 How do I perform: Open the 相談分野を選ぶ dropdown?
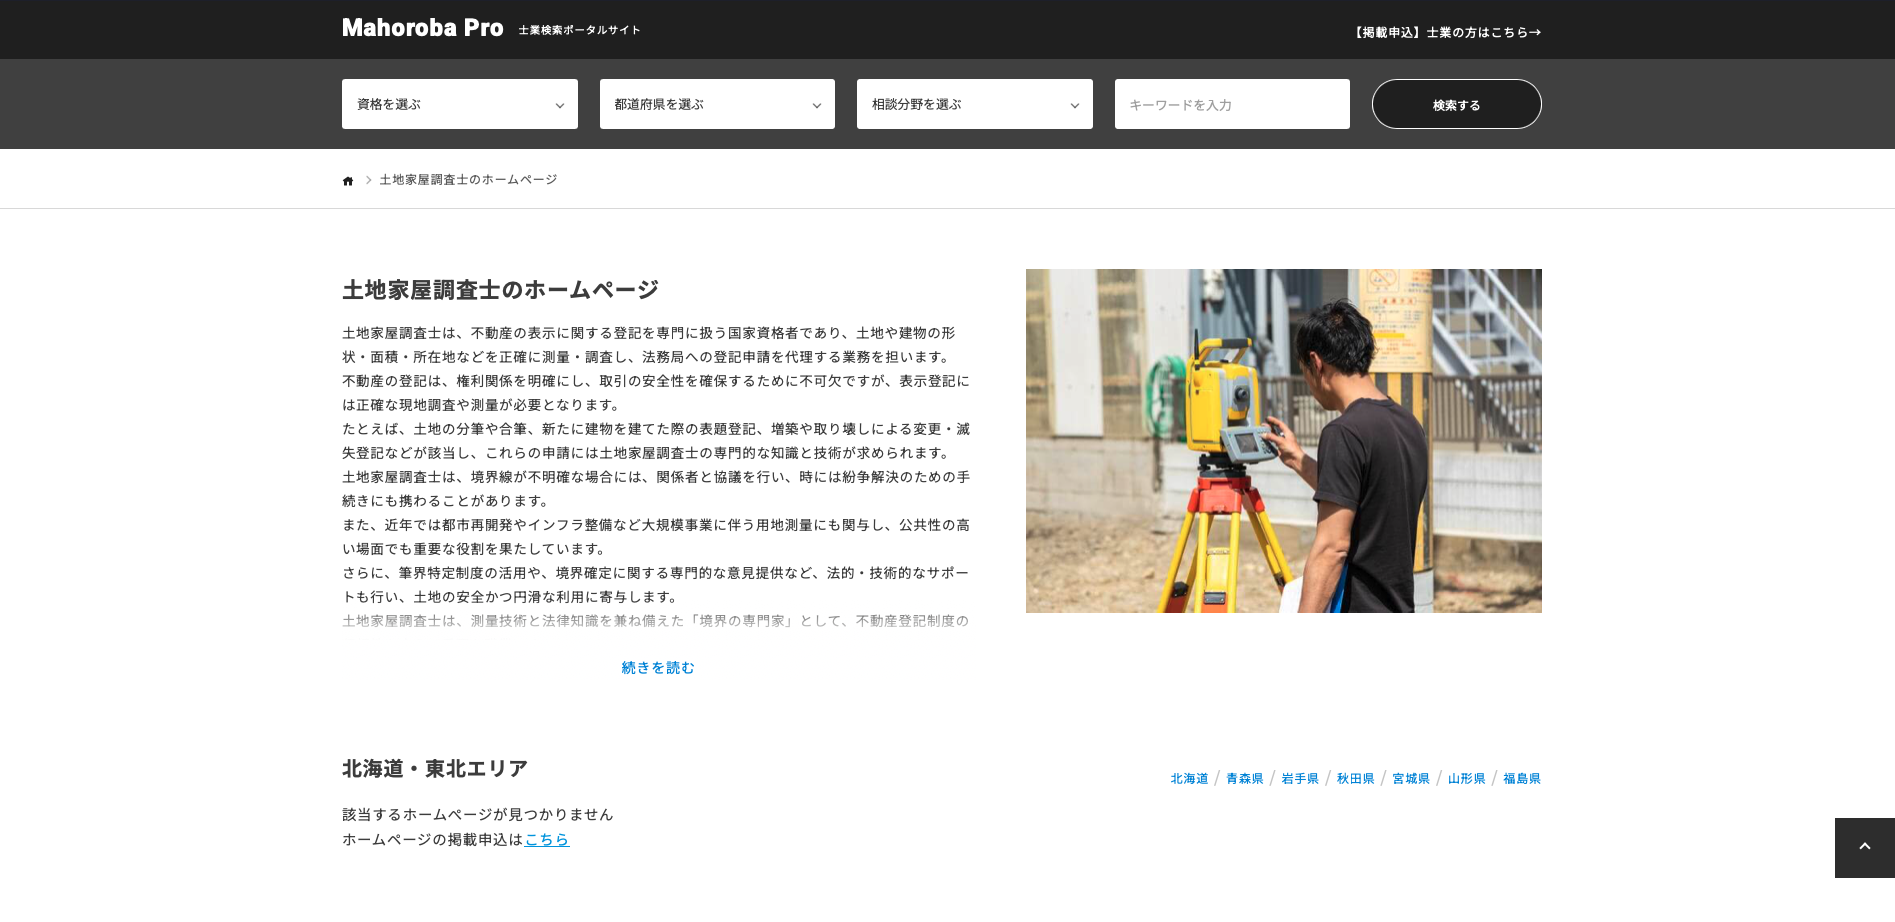point(974,104)
